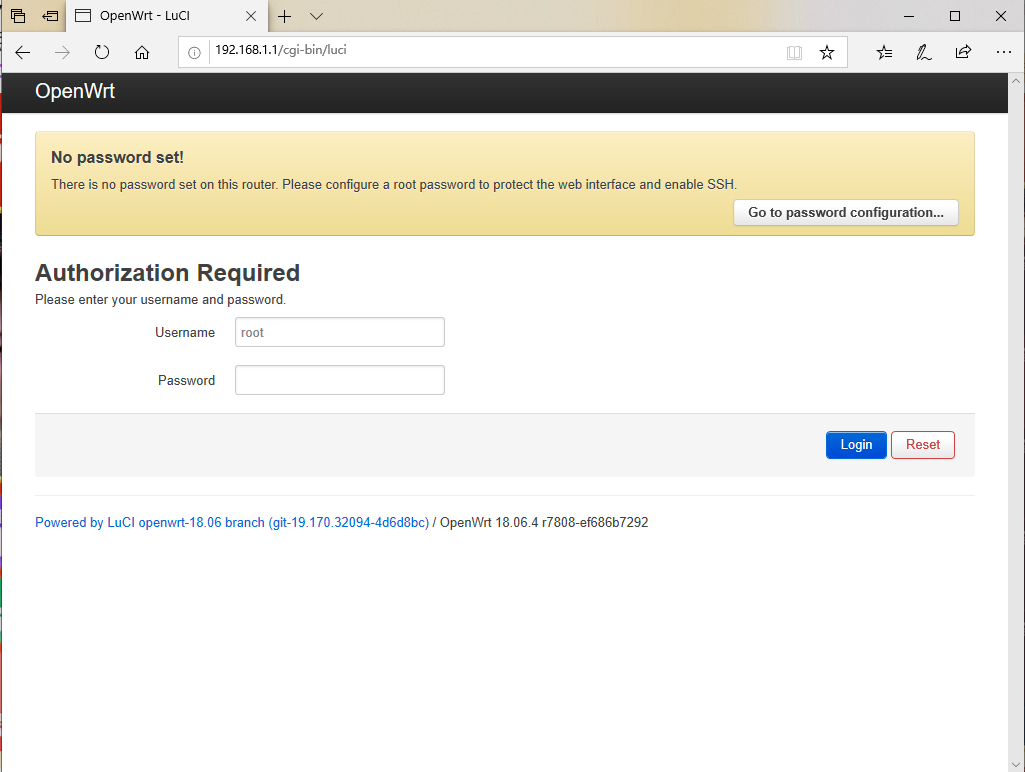Click the browser Back arrow
Viewport: 1025px width, 772px height.
pyautogui.click(x=23, y=53)
